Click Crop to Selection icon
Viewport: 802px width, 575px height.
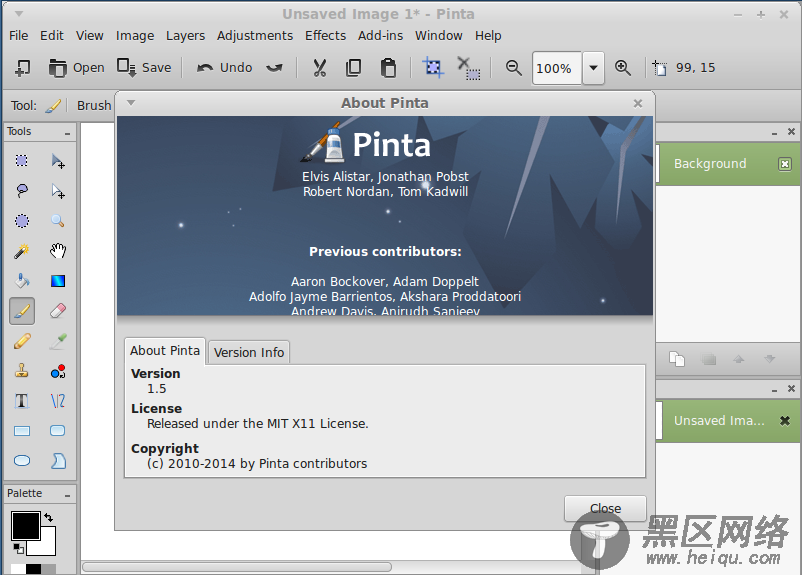pos(433,68)
